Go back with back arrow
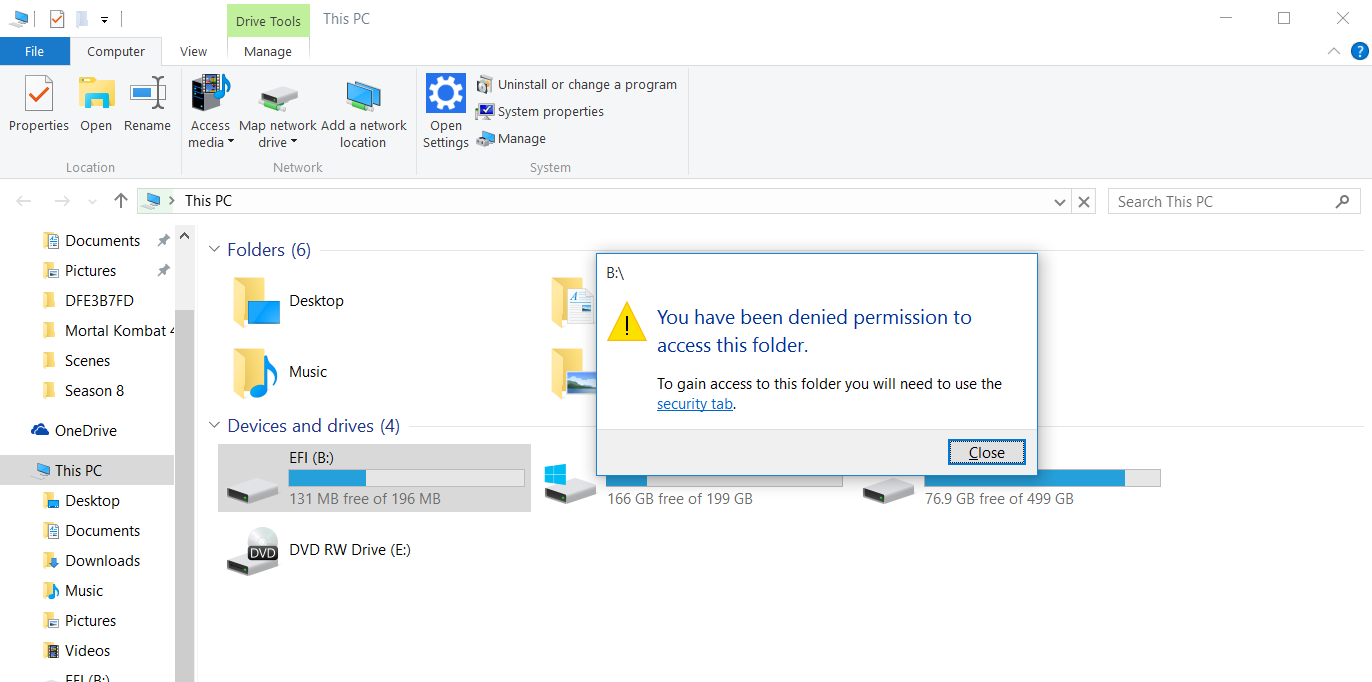Image resolution: width=1372 pixels, height=682 pixels. click(x=24, y=201)
